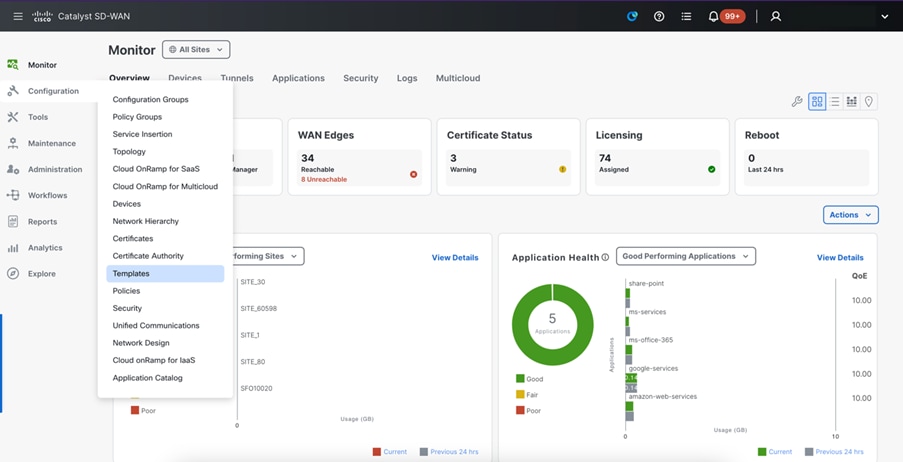
Task: Click the Configuration wrench icon
Action: (x=13, y=90)
